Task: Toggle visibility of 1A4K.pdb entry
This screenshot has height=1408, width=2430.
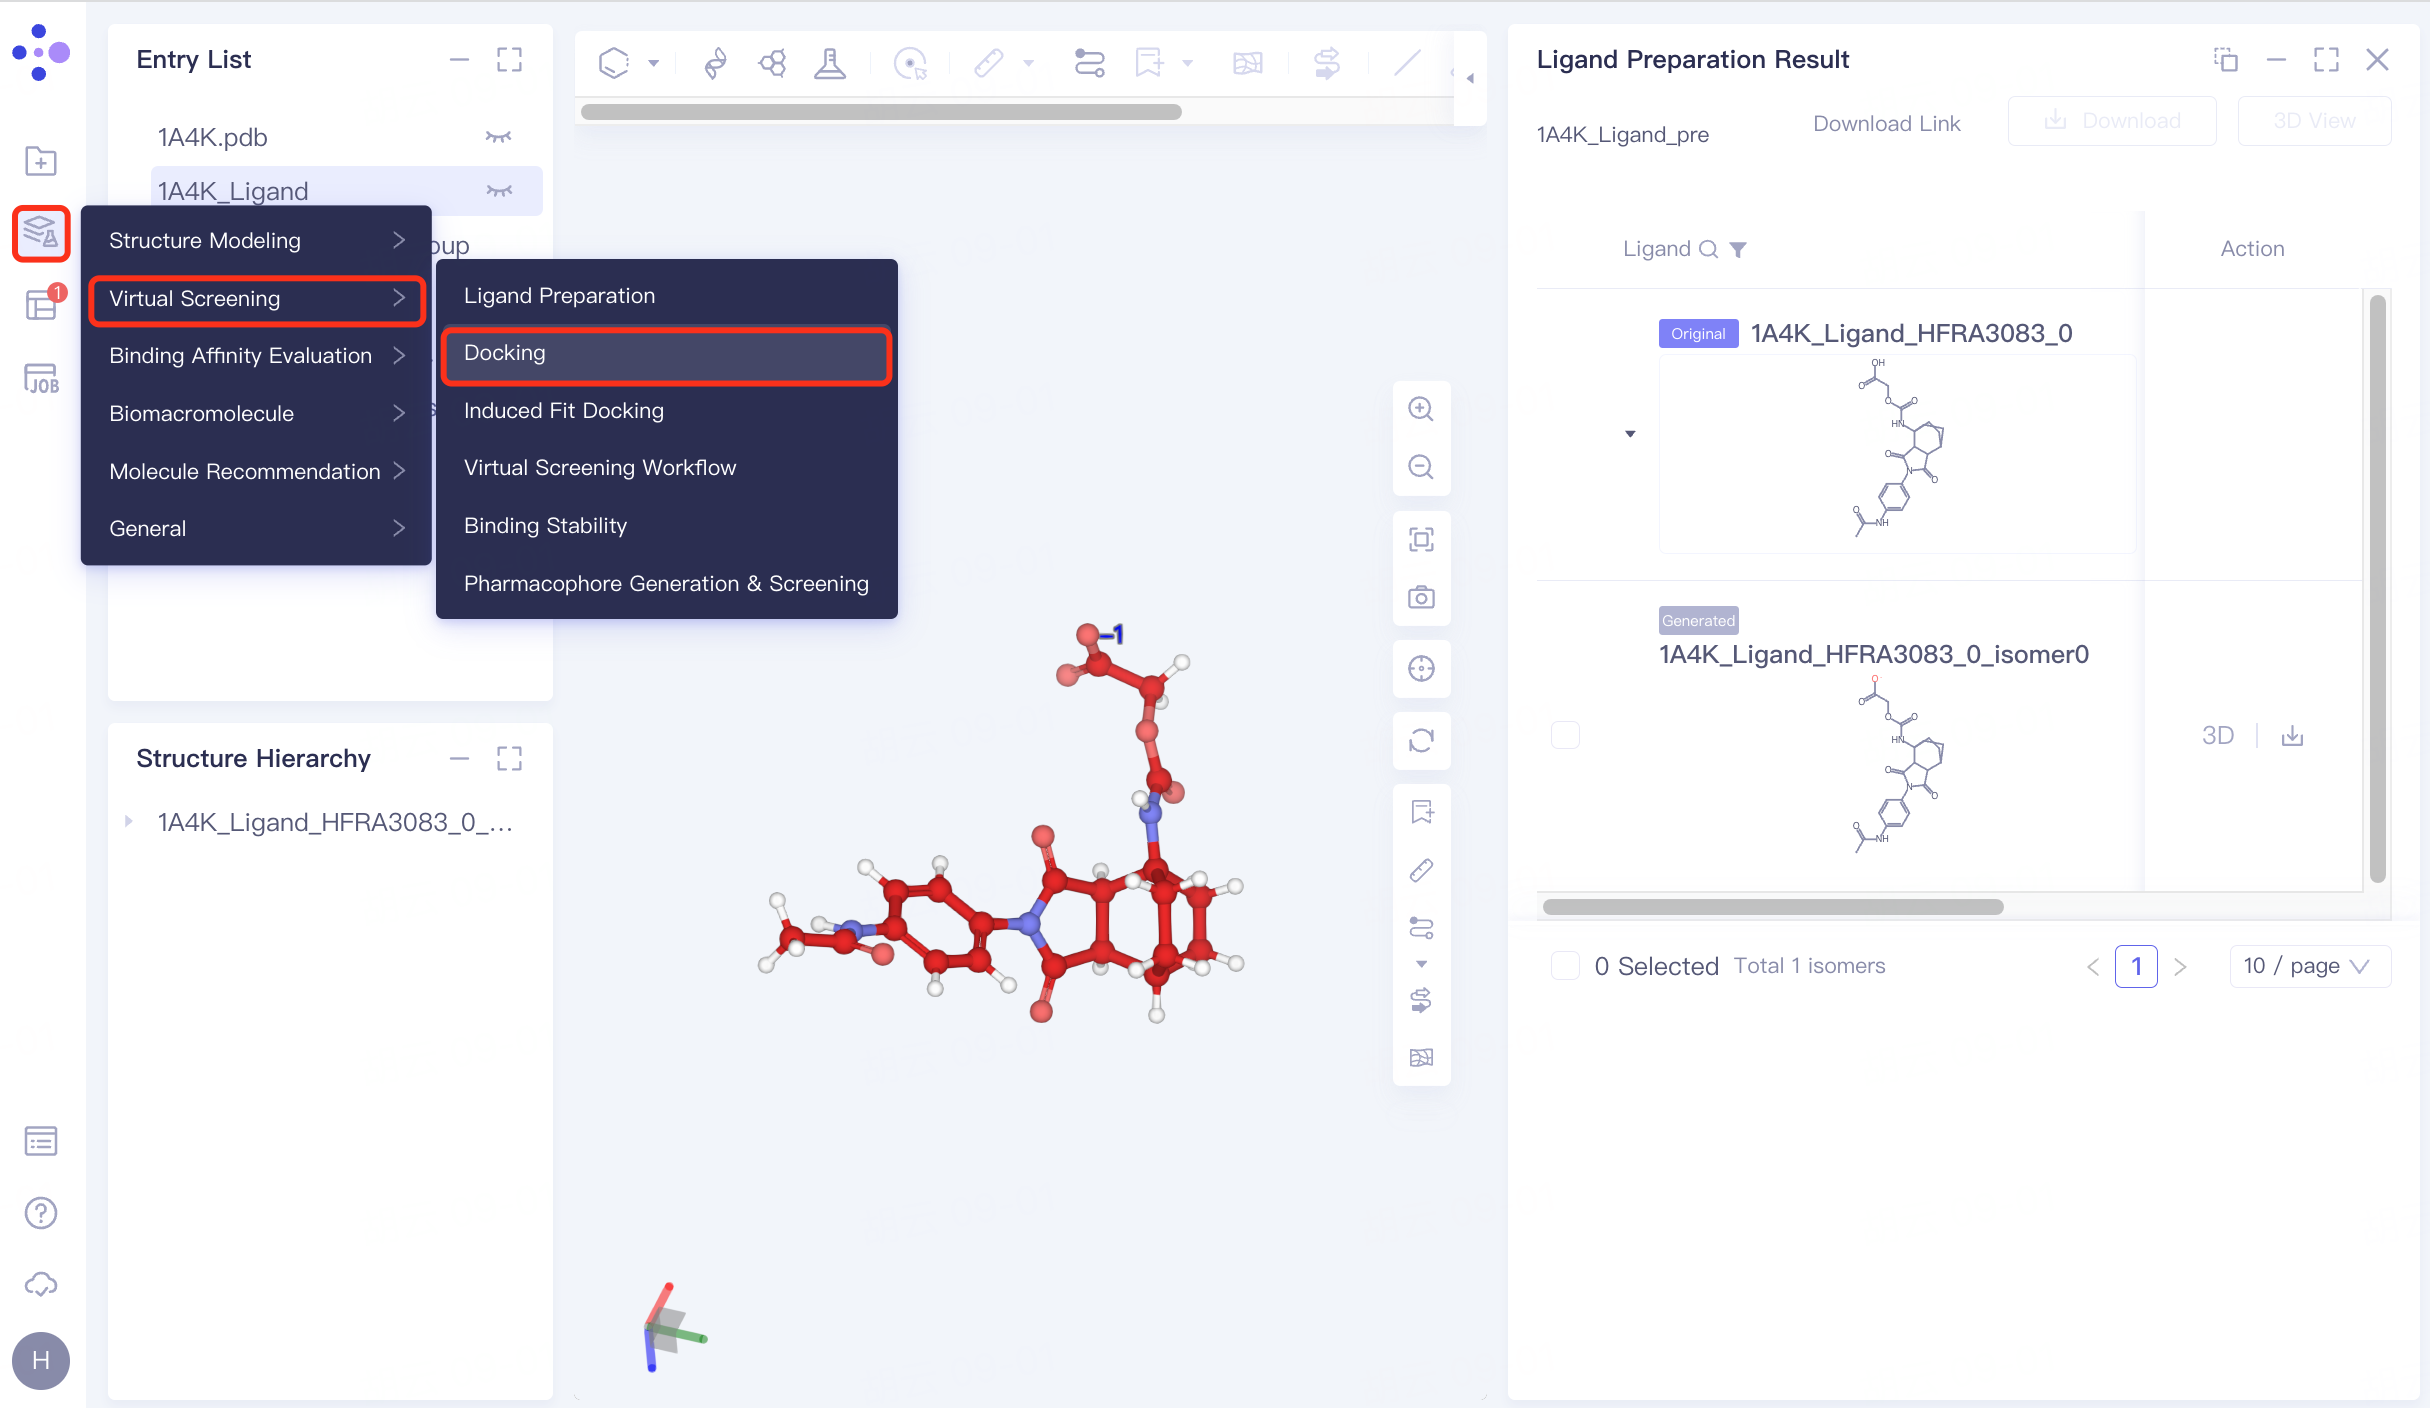Action: (498, 137)
